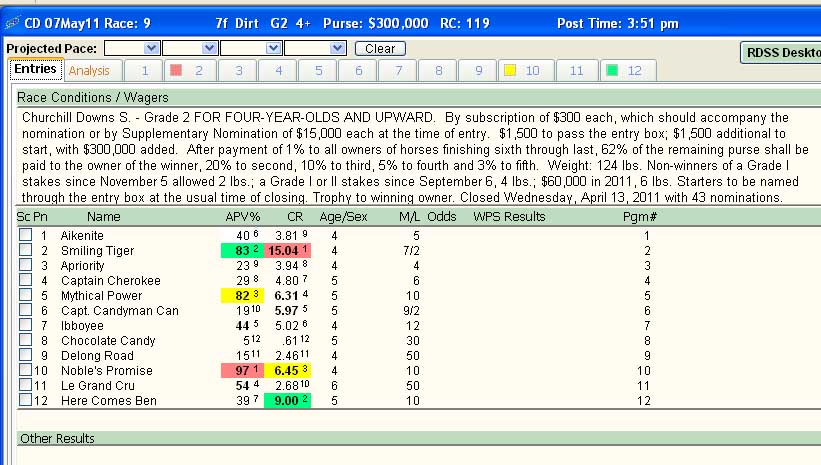Click Noble's Promise yellow CR cell 6.45

(287, 371)
